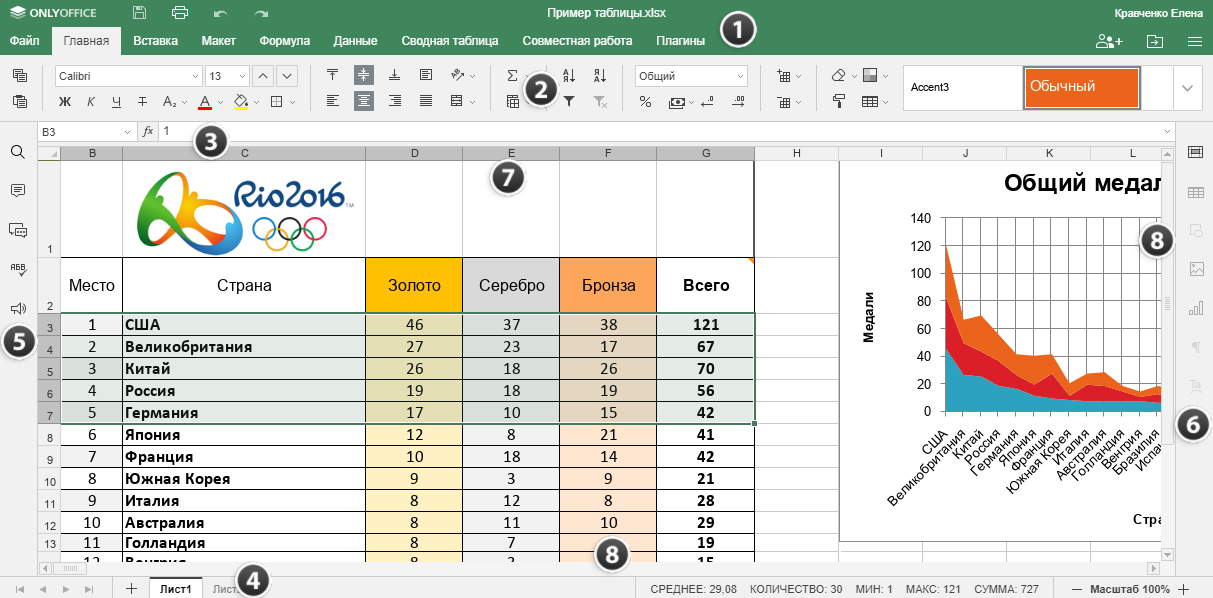The height and width of the screenshot is (598, 1213).
Task: Open chart settings in the right sidebar
Action: [1195, 309]
